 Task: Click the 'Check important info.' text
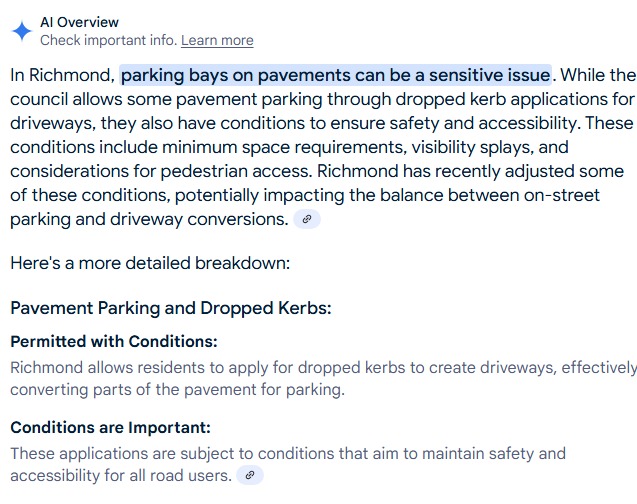tap(108, 40)
